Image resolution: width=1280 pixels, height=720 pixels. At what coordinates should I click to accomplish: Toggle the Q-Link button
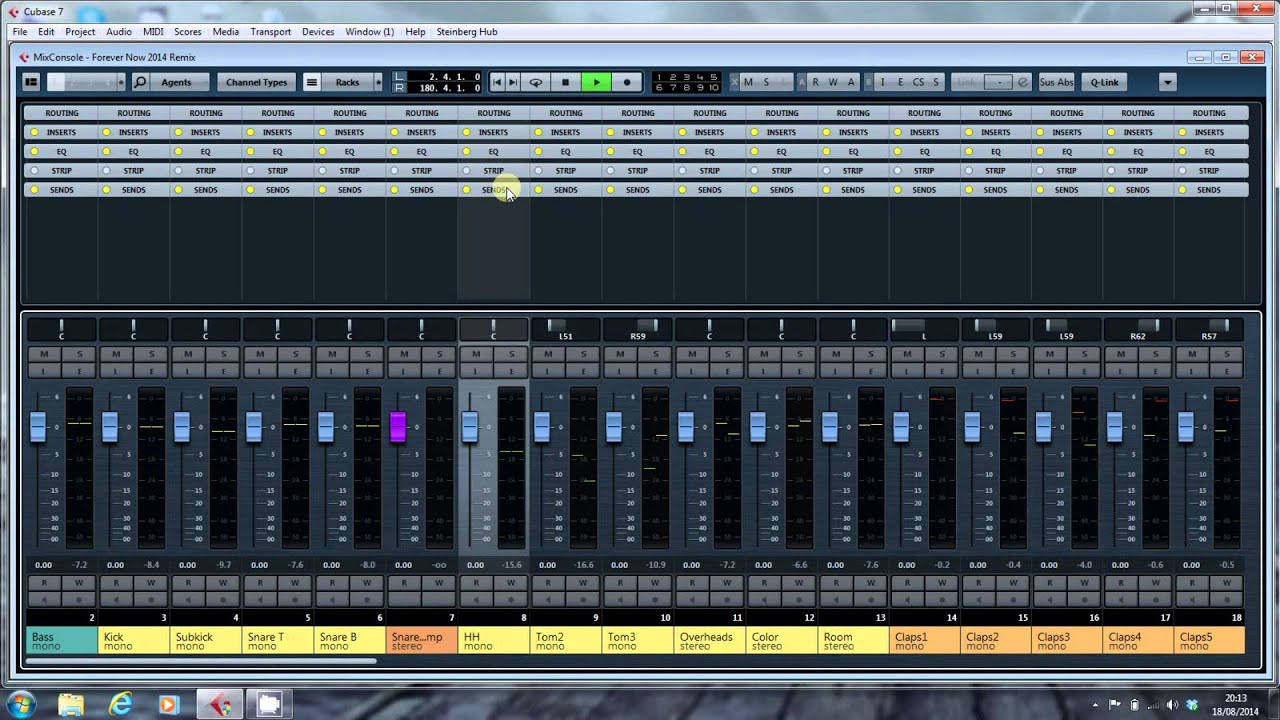1105,82
